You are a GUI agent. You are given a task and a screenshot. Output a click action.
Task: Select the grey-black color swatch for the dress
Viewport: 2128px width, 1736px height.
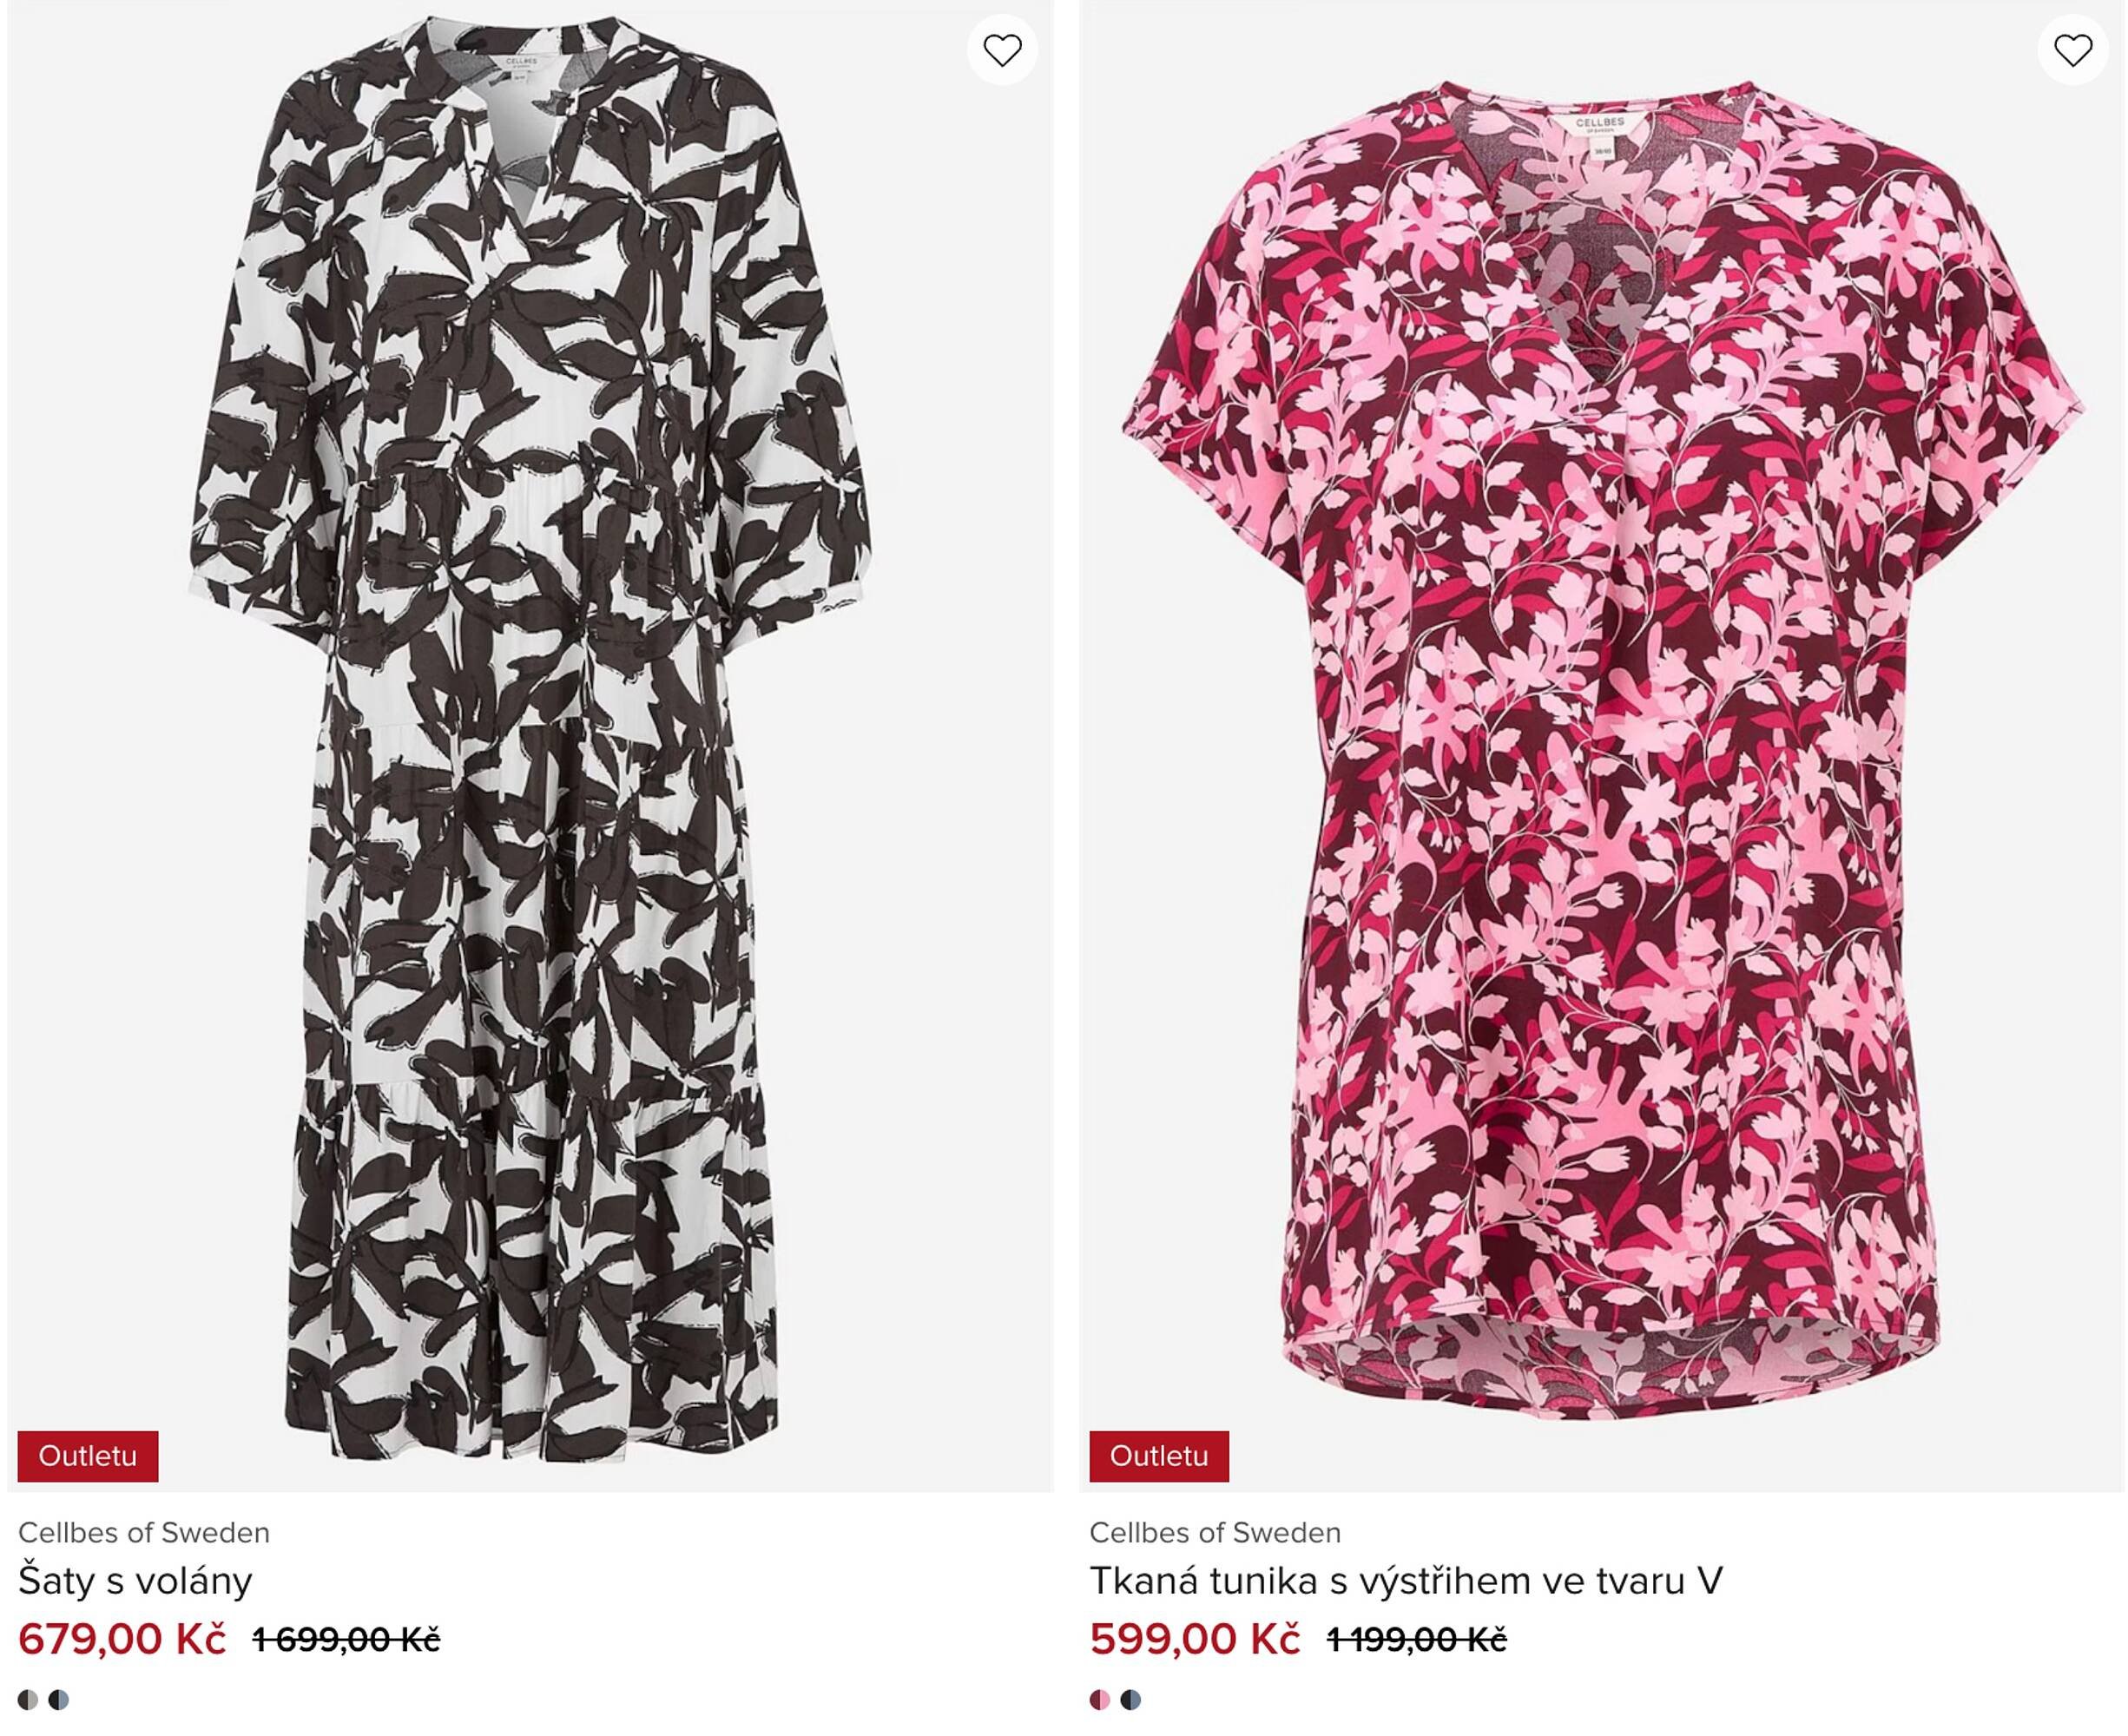(x=28, y=1700)
